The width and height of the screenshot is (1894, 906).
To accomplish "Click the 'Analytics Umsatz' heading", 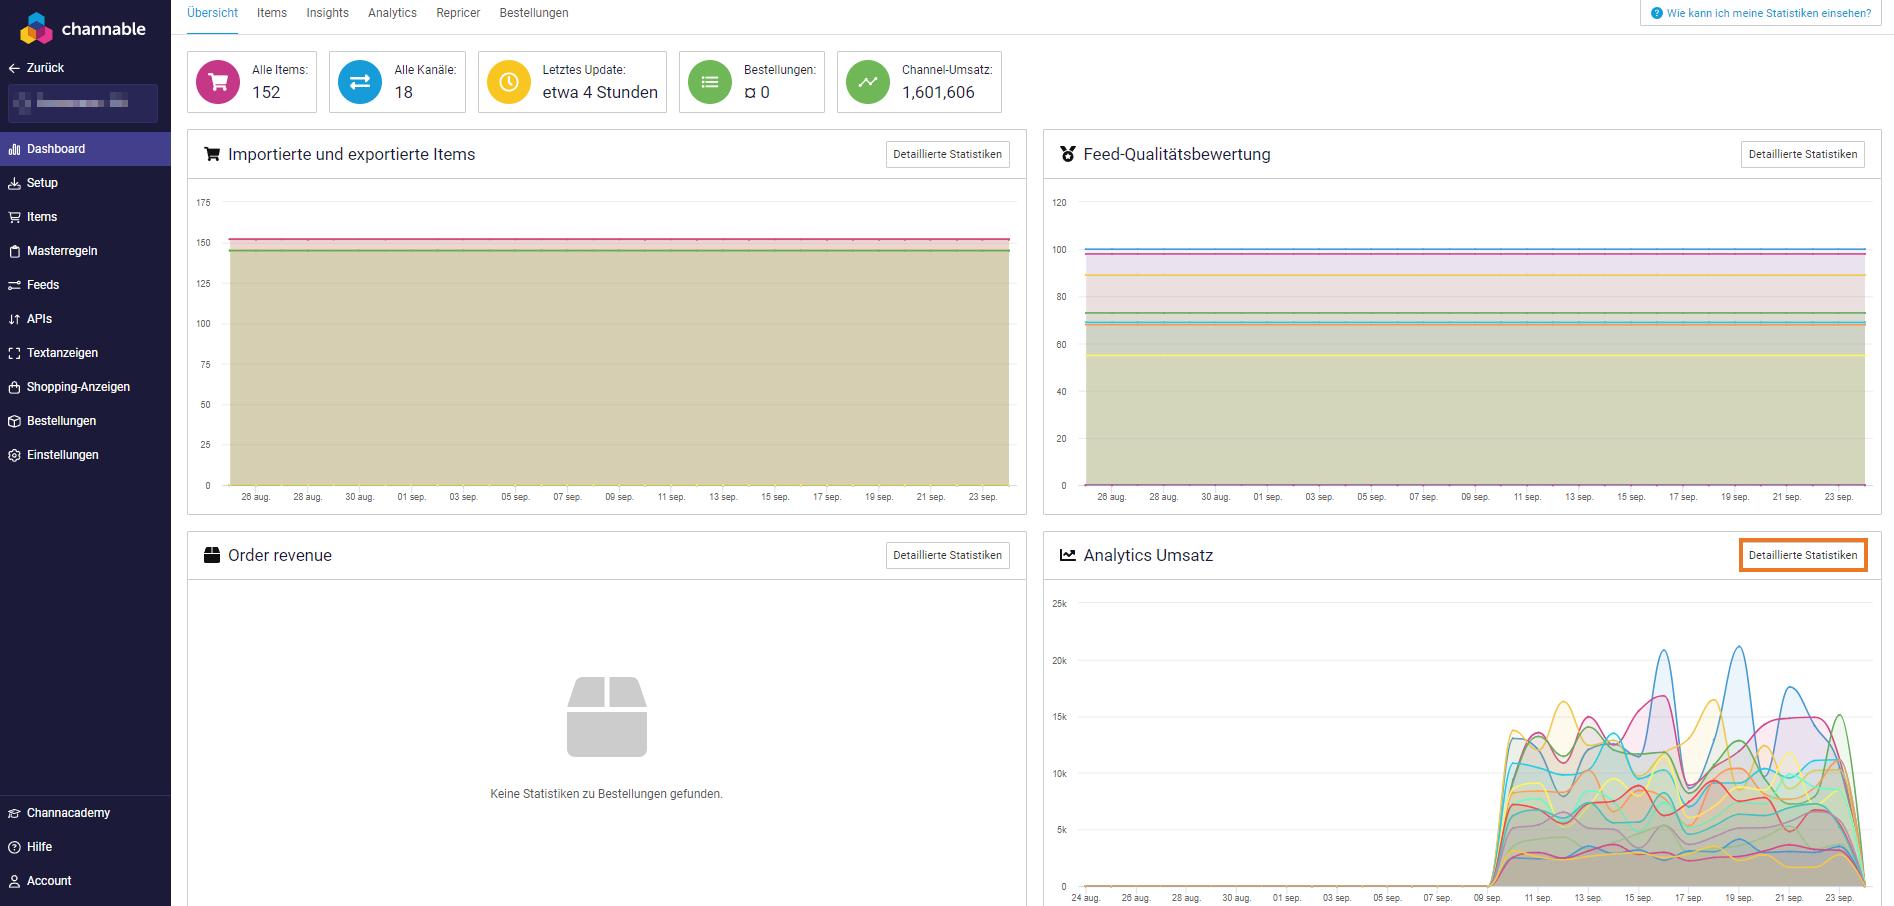I will [x=1148, y=555].
